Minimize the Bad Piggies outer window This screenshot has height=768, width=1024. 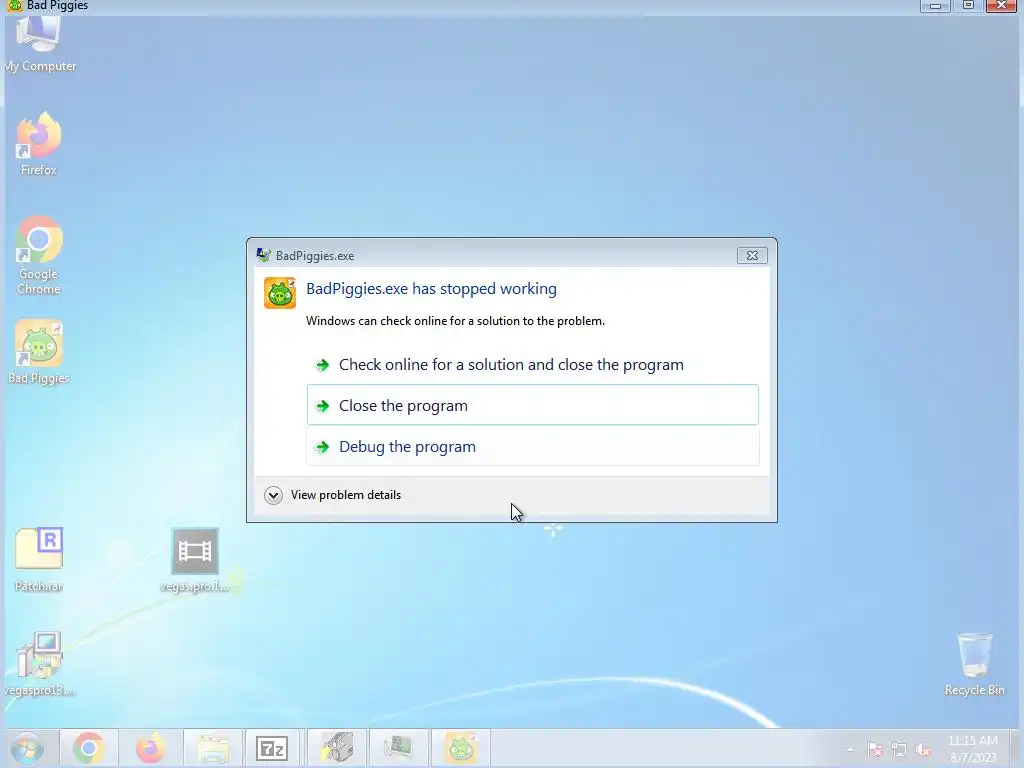coord(935,6)
